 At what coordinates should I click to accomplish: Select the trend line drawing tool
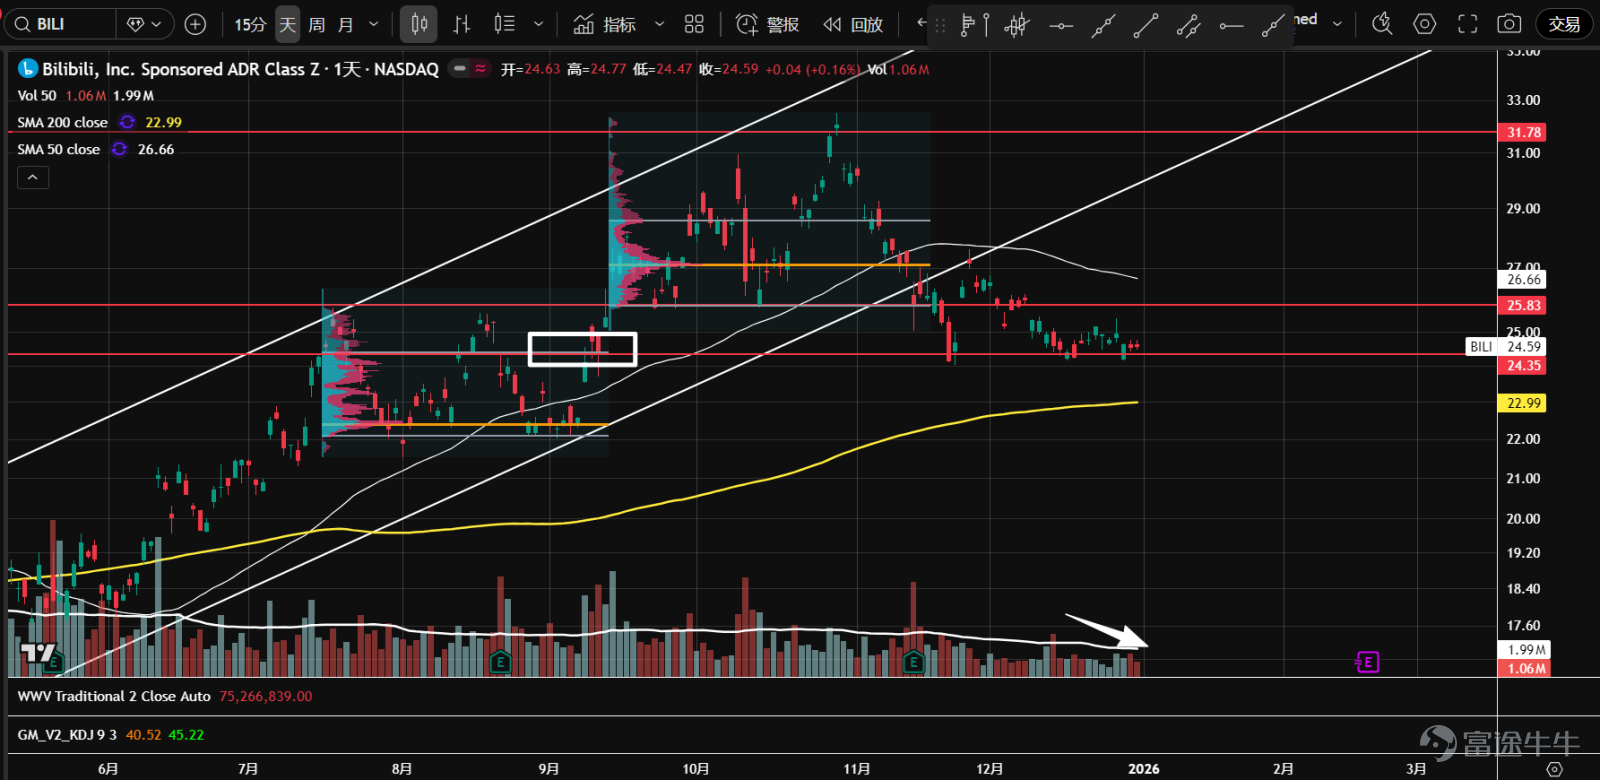point(1145,26)
